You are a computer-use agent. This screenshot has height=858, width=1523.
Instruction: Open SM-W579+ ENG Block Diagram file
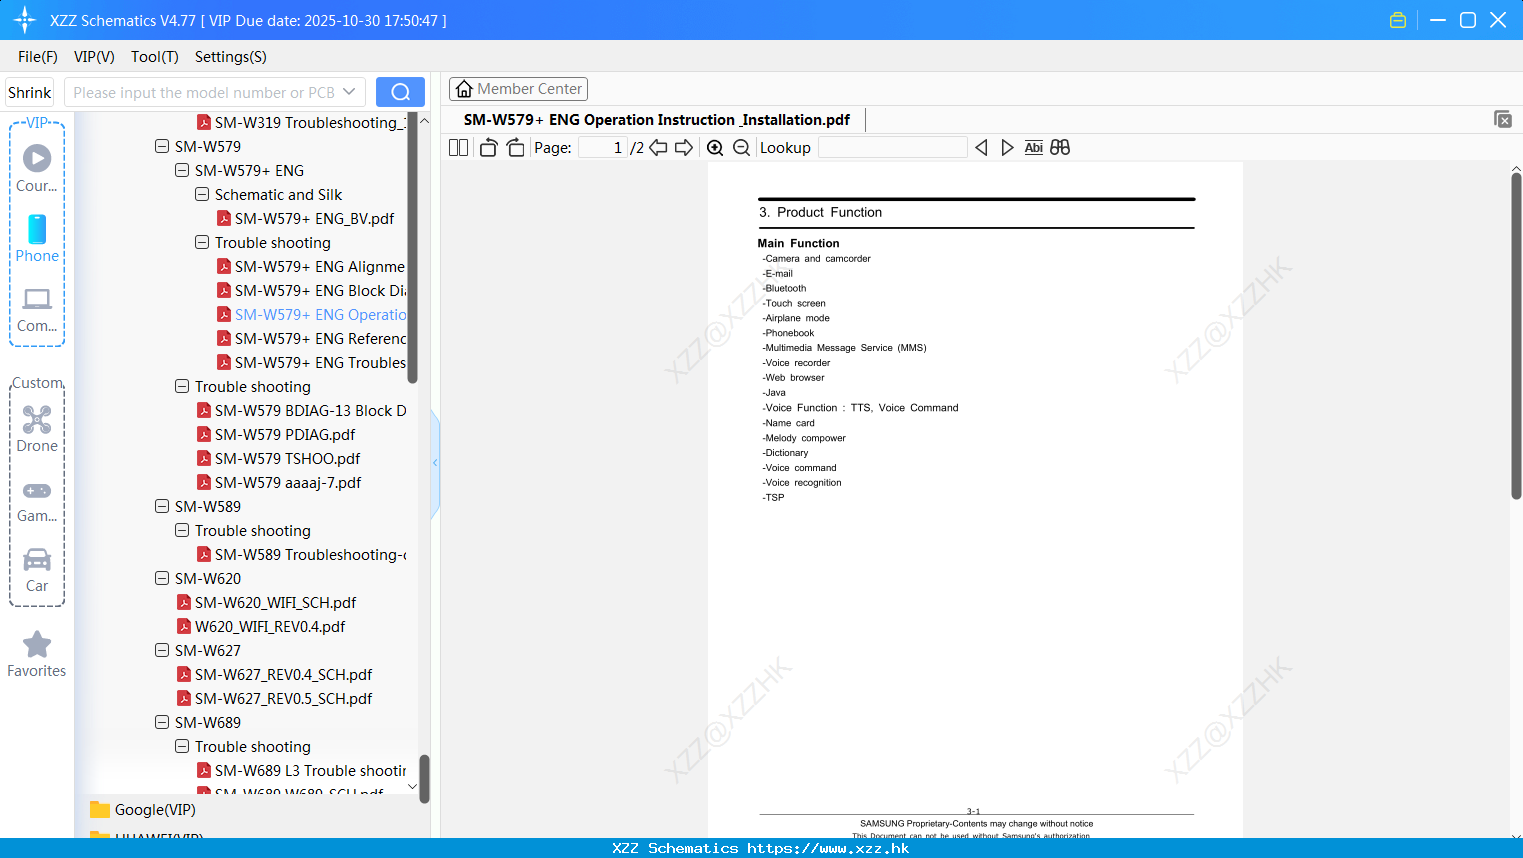coord(312,290)
